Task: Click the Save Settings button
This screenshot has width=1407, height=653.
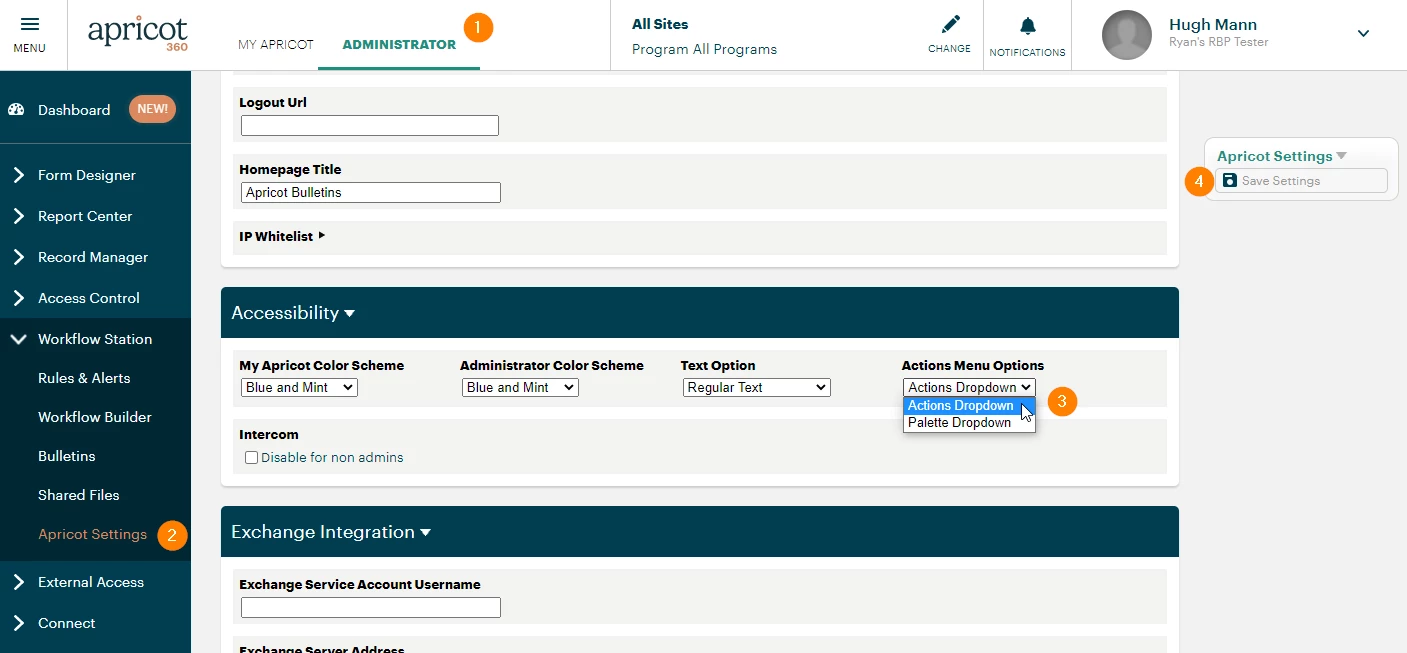Action: point(1301,181)
